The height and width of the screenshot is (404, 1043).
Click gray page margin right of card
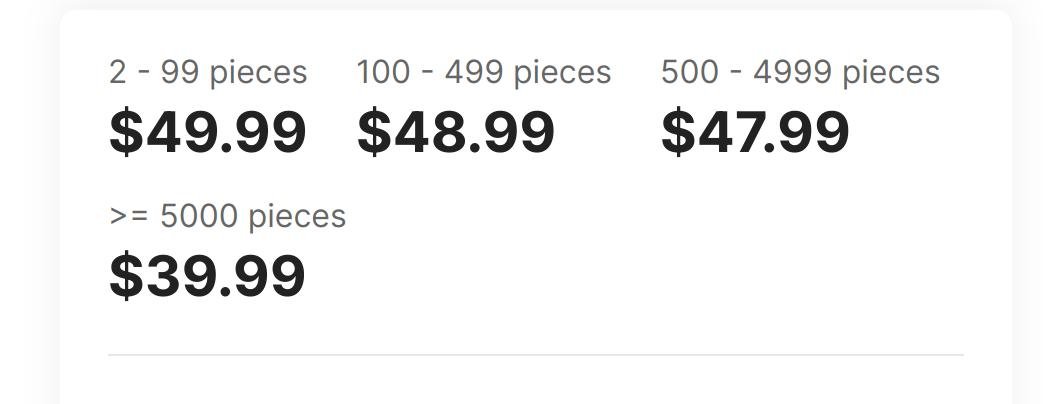[1028, 200]
